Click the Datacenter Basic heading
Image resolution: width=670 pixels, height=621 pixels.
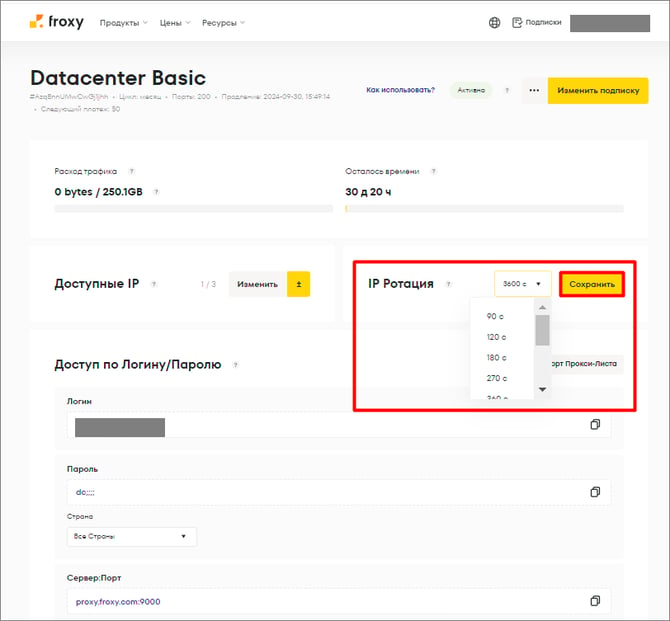[118, 78]
